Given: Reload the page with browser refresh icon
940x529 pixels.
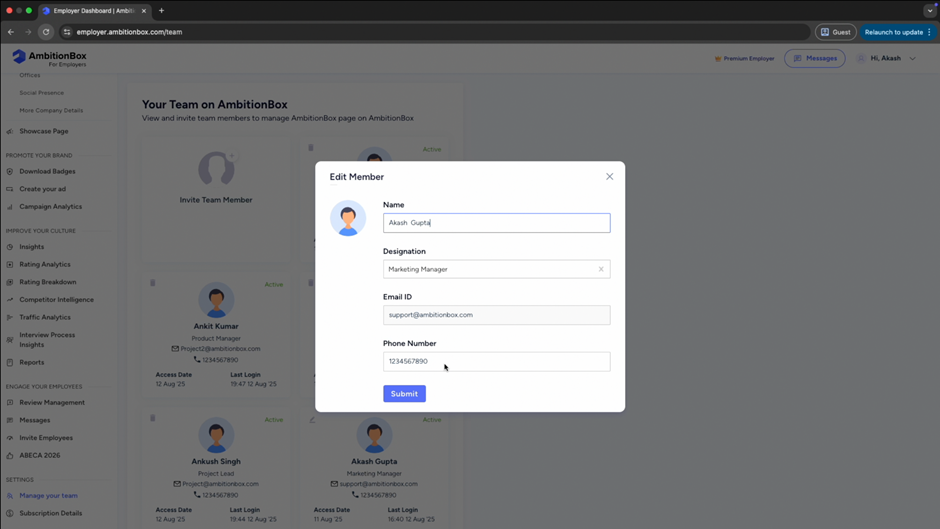Looking at the screenshot, I should point(46,32).
